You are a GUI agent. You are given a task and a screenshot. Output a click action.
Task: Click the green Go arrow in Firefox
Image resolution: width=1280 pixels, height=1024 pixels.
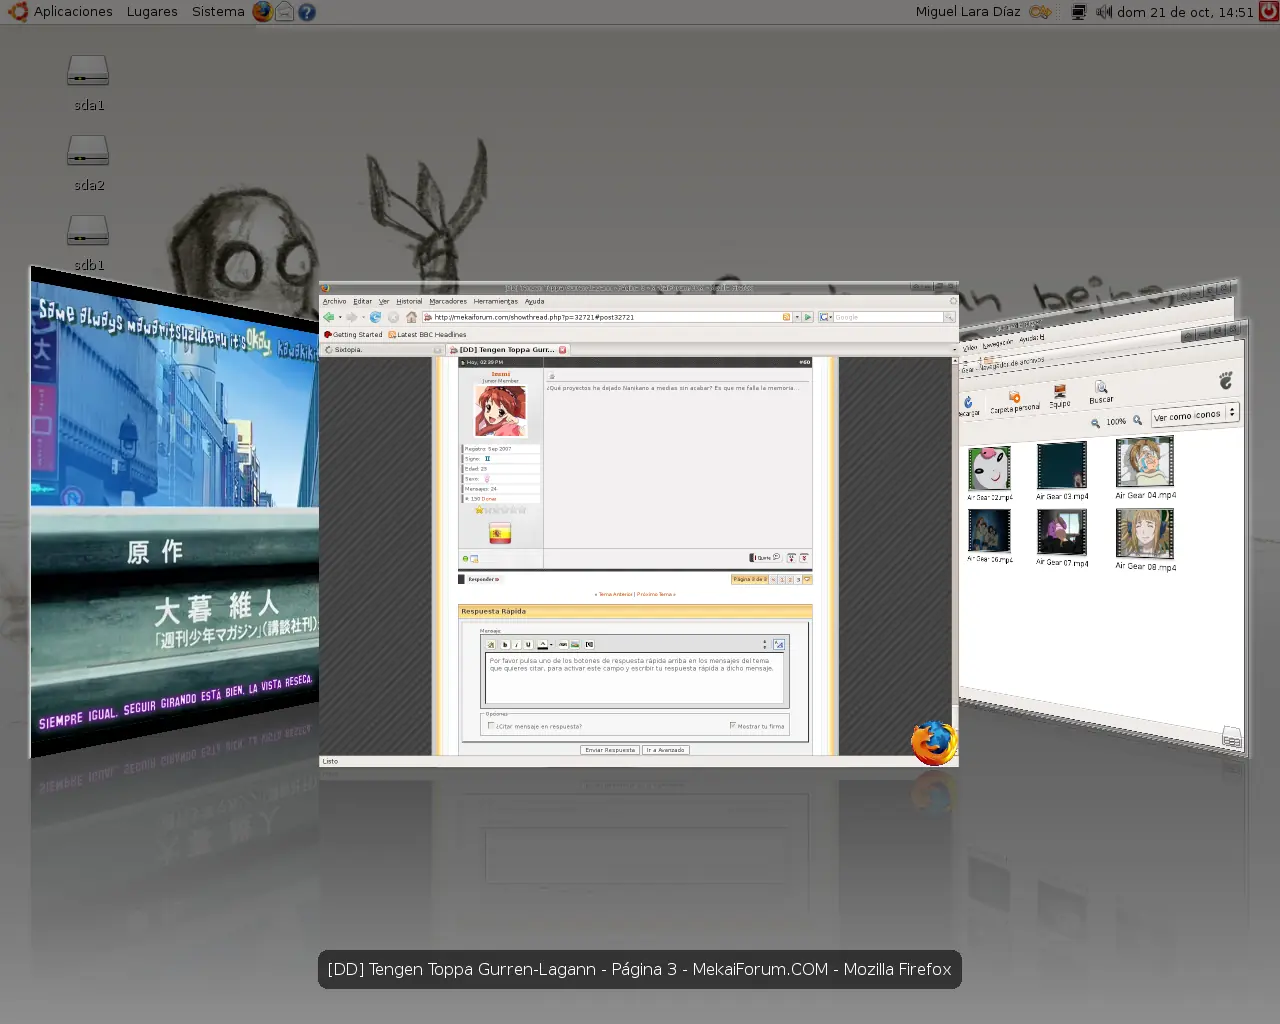click(x=808, y=317)
